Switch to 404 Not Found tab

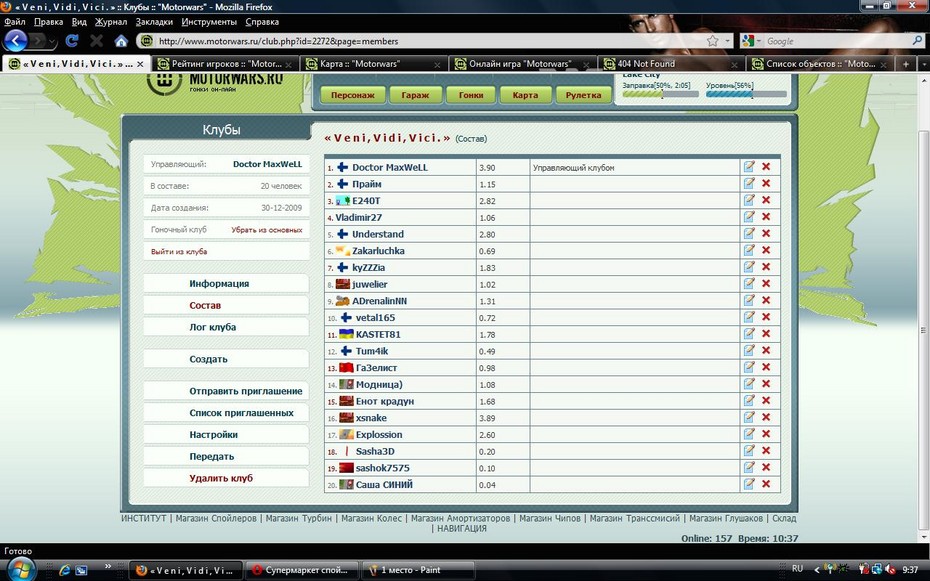(671, 64)
